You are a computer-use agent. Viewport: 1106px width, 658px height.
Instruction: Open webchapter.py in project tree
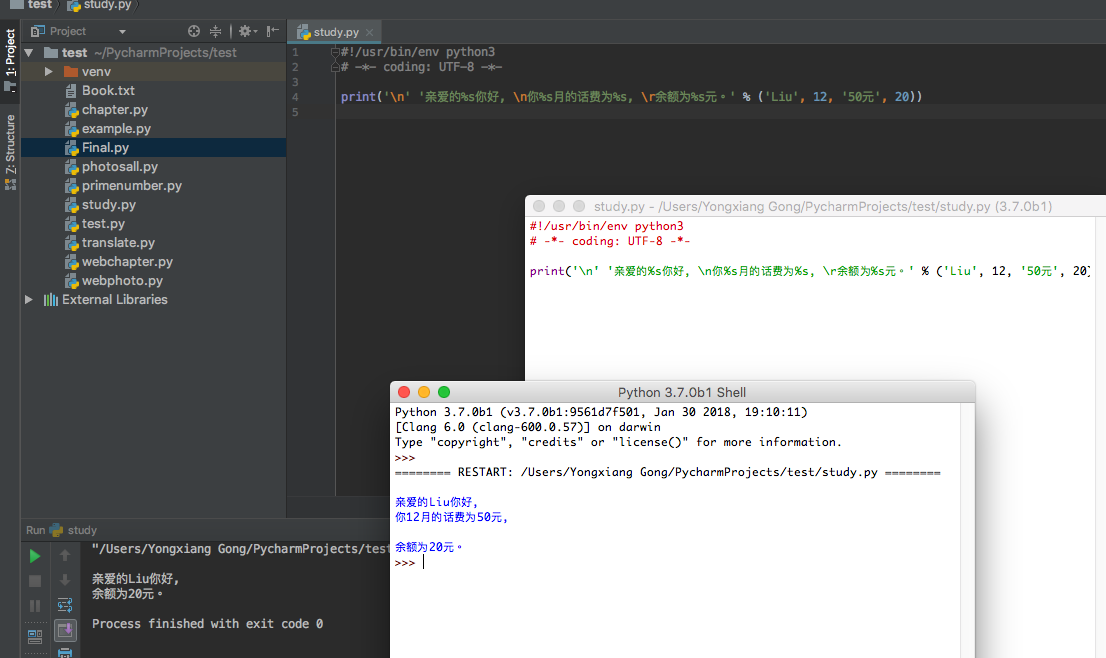(127, 262)
